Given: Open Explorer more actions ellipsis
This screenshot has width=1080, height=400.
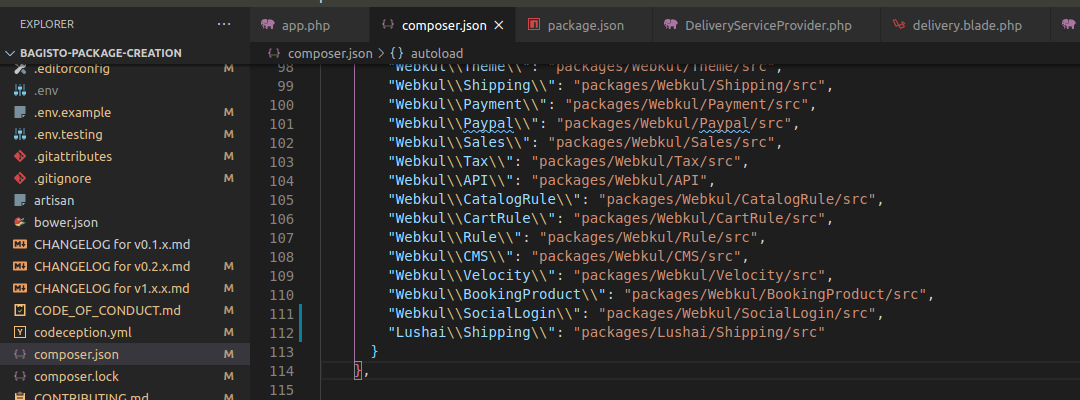Looking at the screenshot, I should coord(224,25).
